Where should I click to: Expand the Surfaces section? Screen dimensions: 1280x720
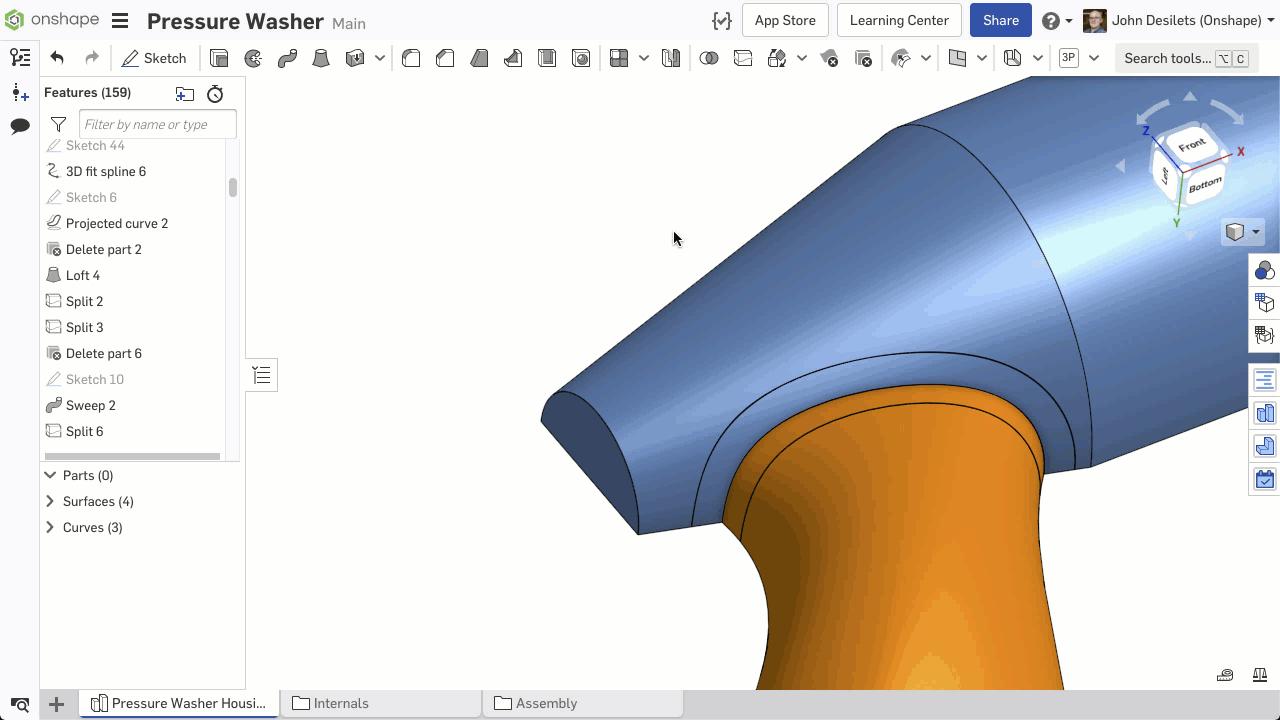coord(50,501)
